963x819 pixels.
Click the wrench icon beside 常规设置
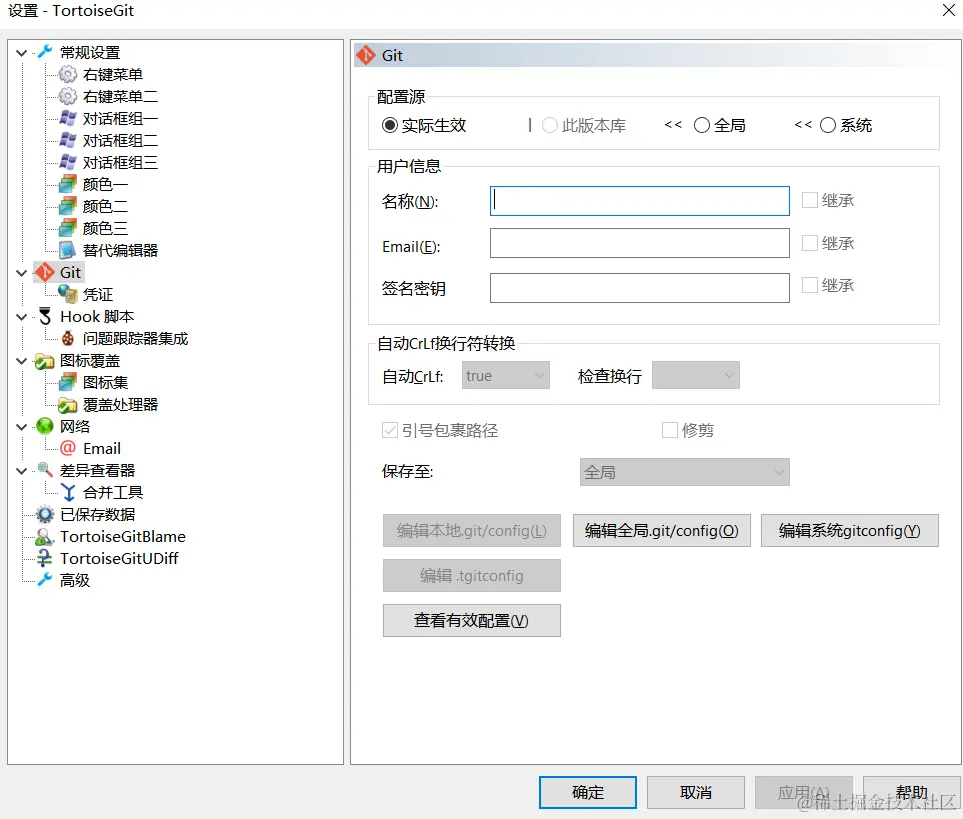[x=45, y=52]
